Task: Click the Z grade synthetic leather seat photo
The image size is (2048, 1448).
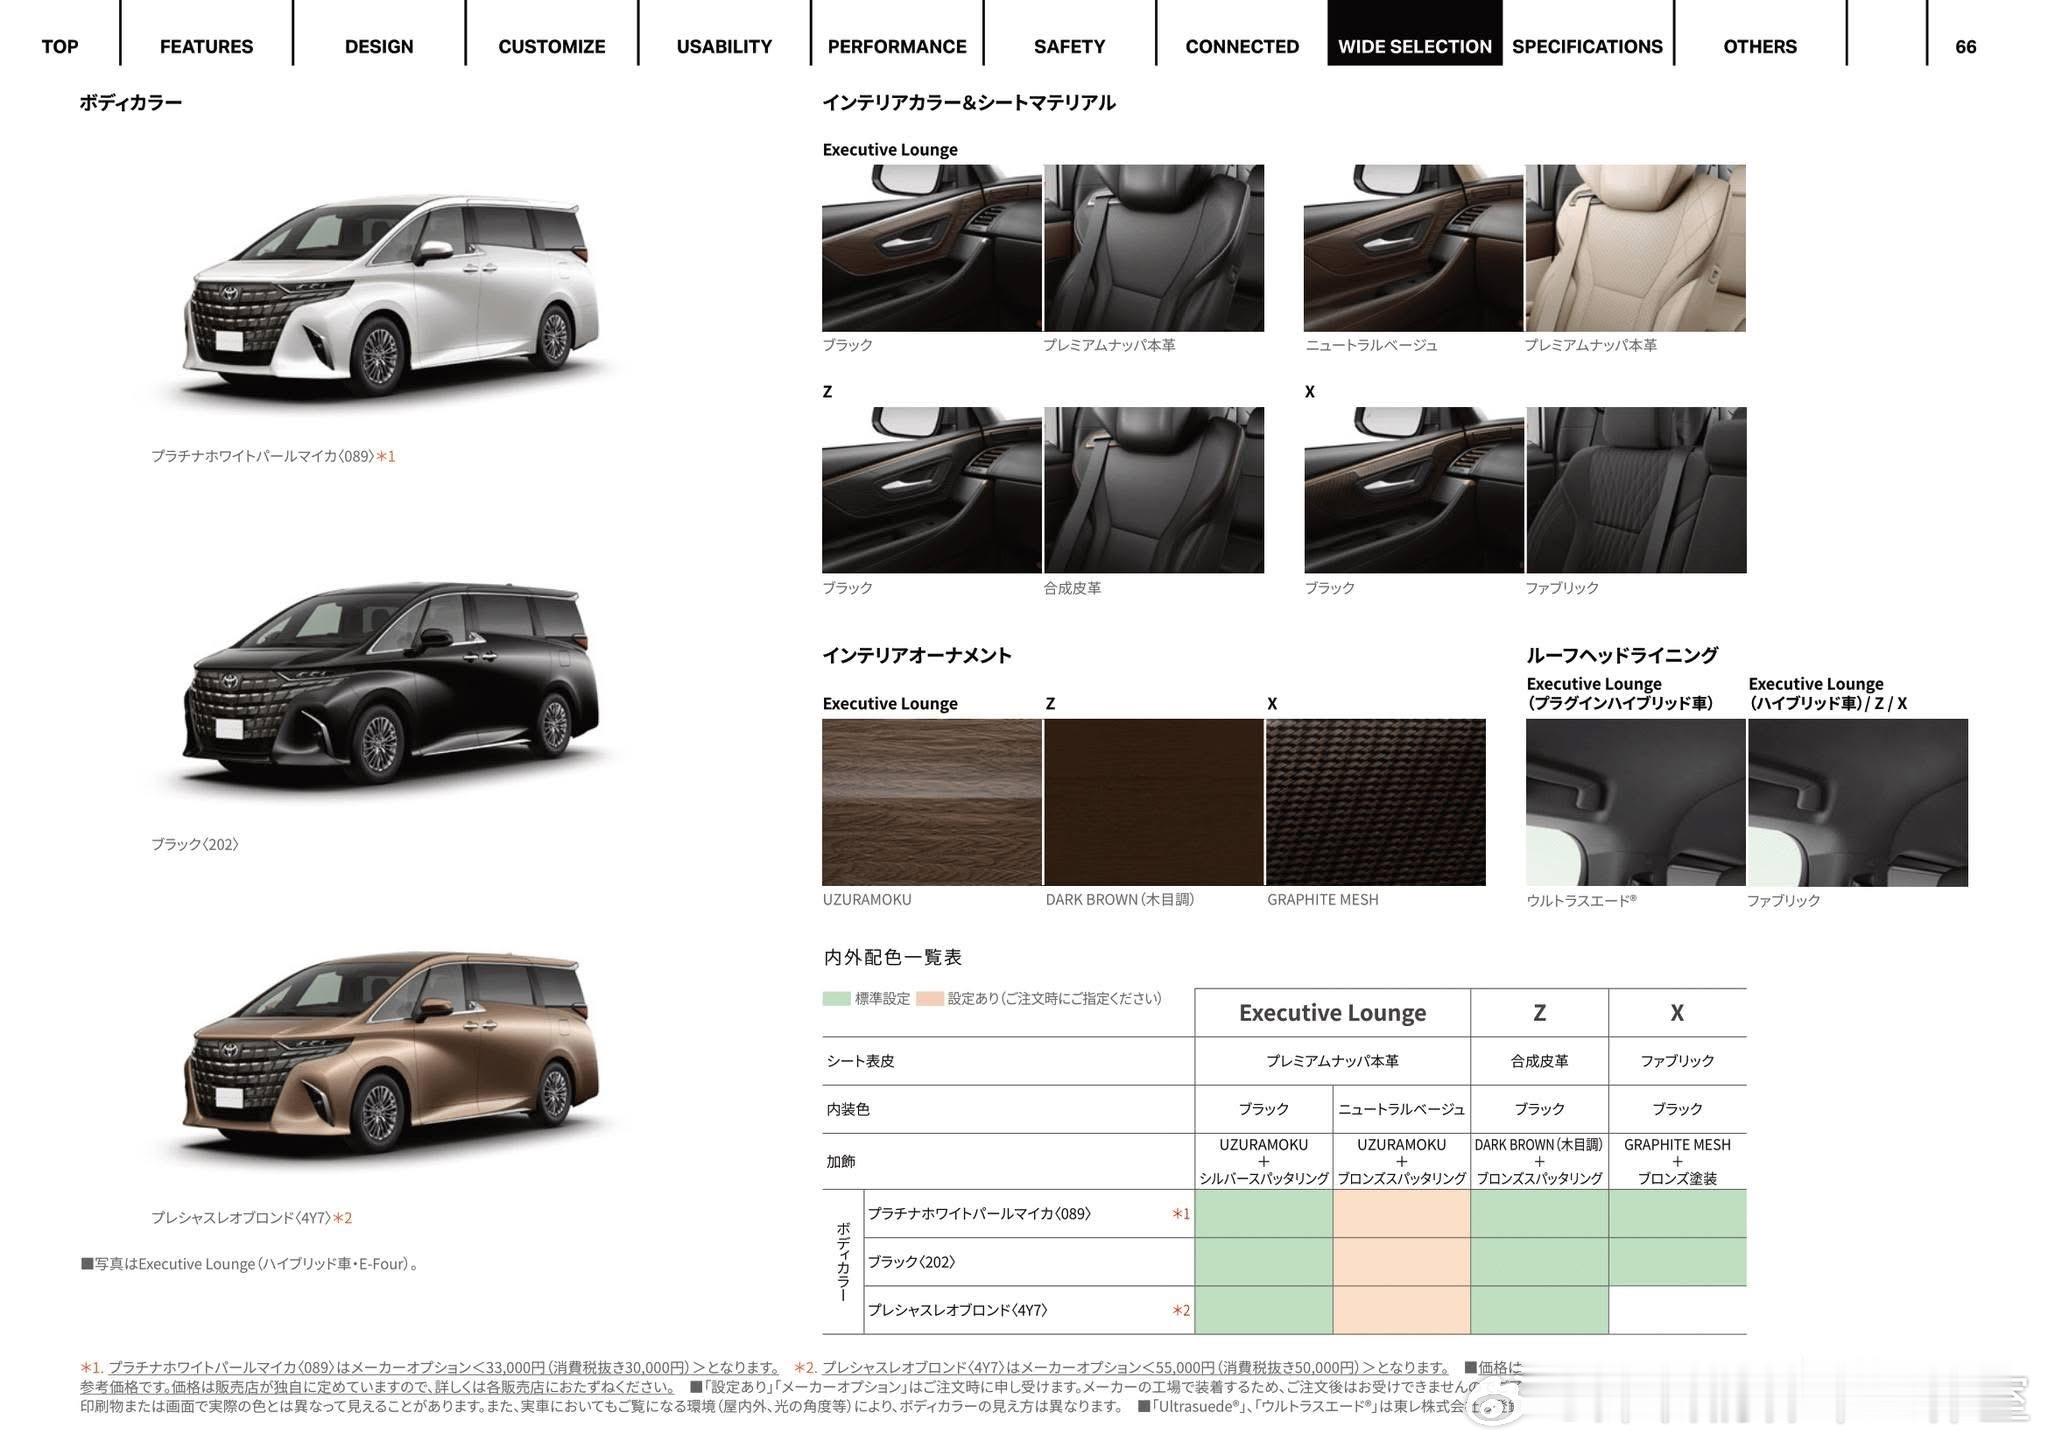Action: coord(1153,490)
